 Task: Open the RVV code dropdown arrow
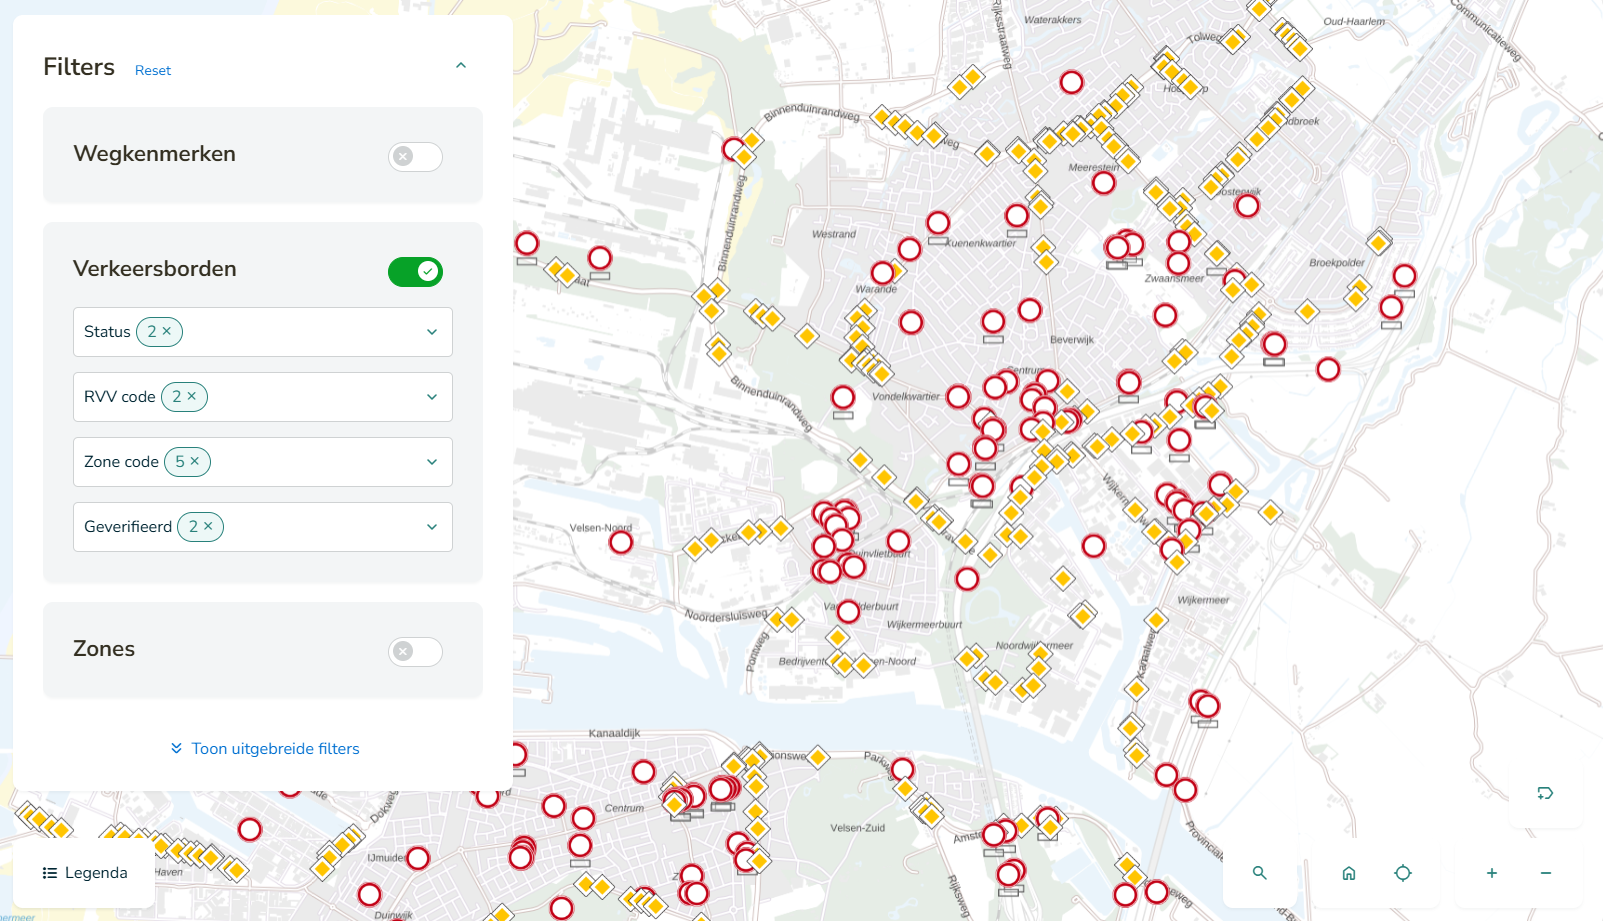[x=432, y=397]
